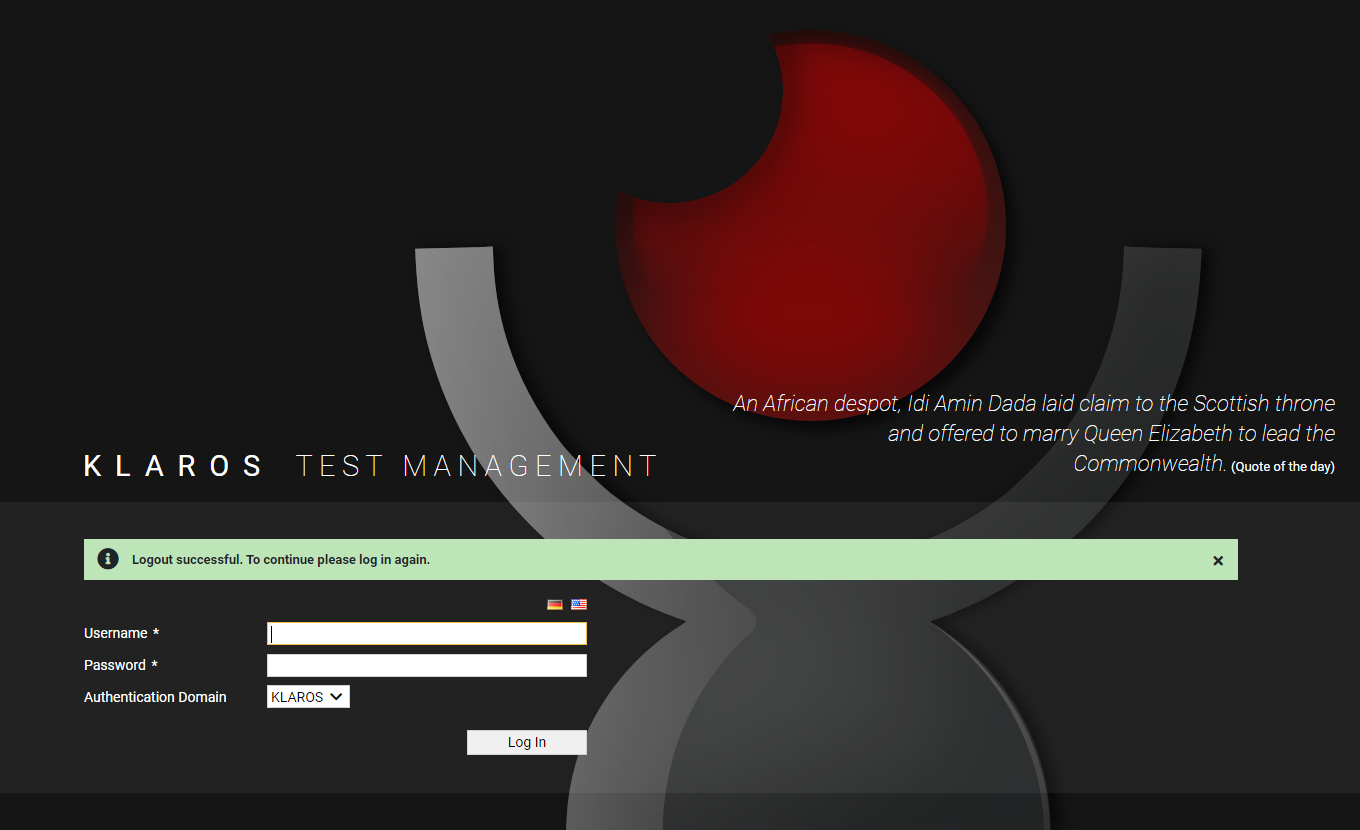Open the Authentication Domain dropdown
Screen dimensions: 1360x830
tap(308, 696)
